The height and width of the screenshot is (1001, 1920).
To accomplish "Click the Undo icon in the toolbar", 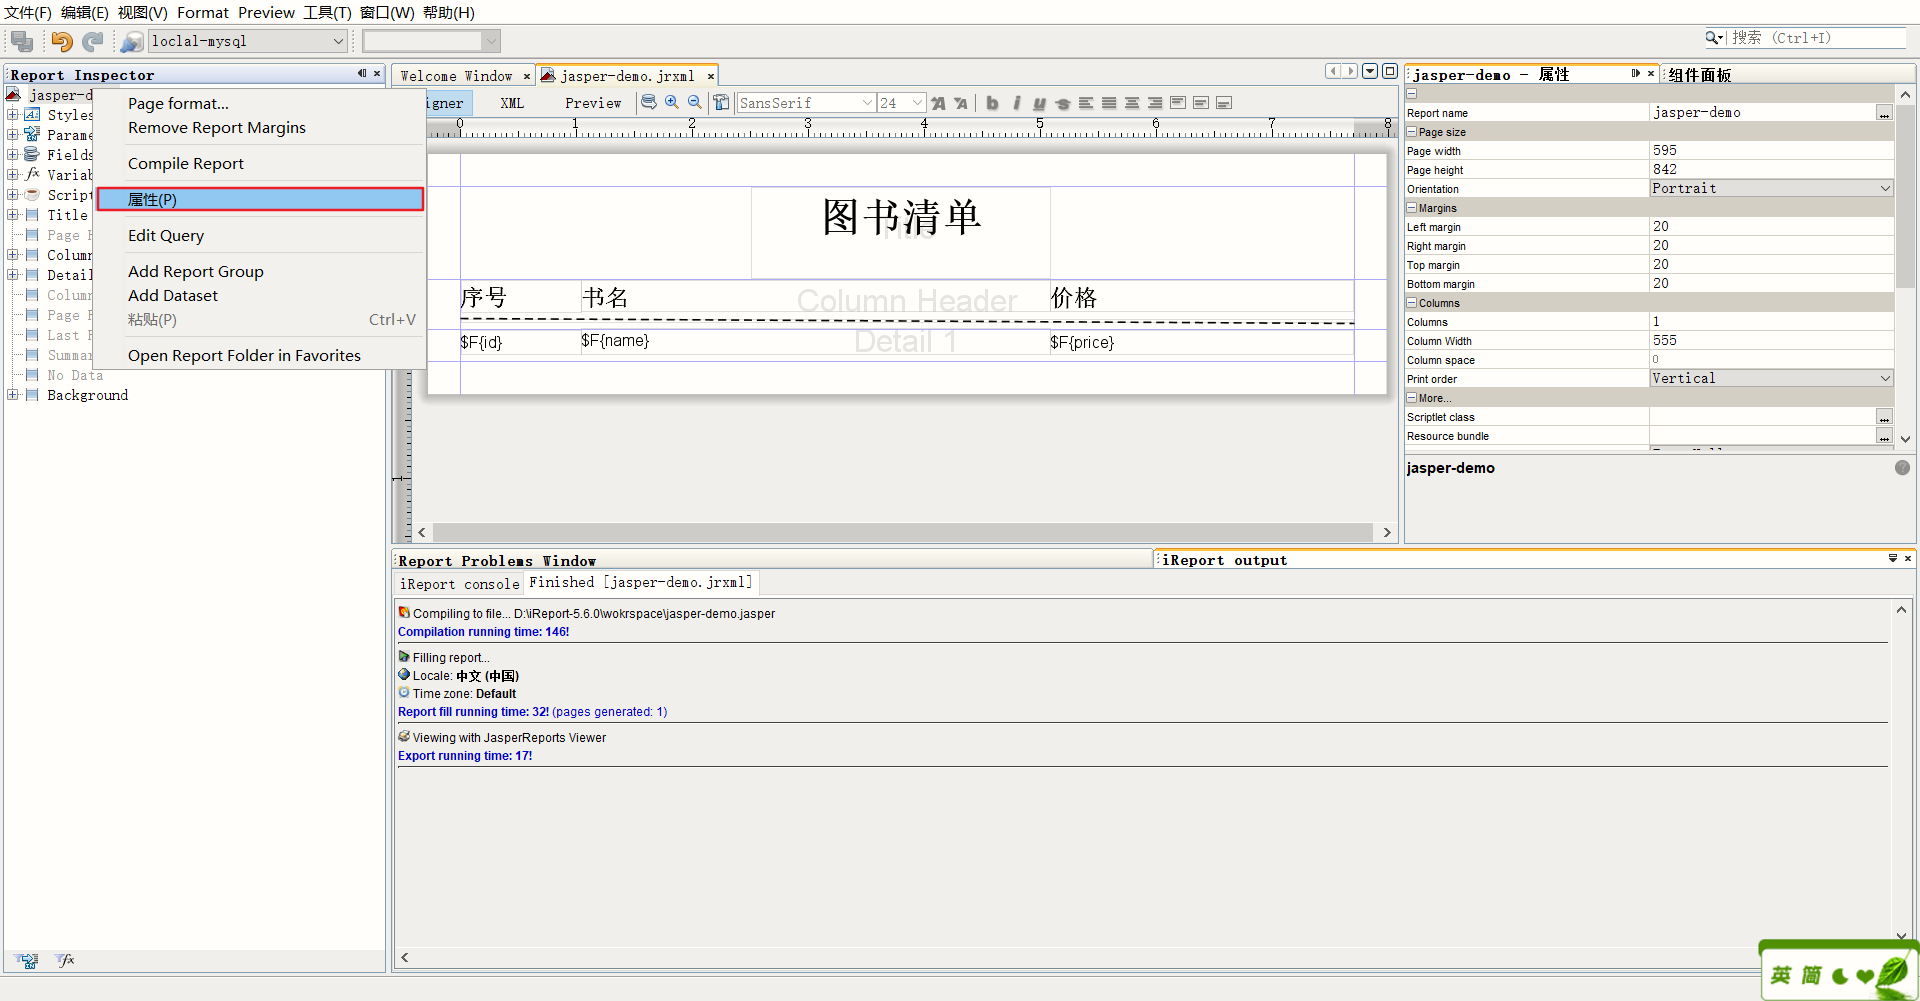I will coord(61,41).
